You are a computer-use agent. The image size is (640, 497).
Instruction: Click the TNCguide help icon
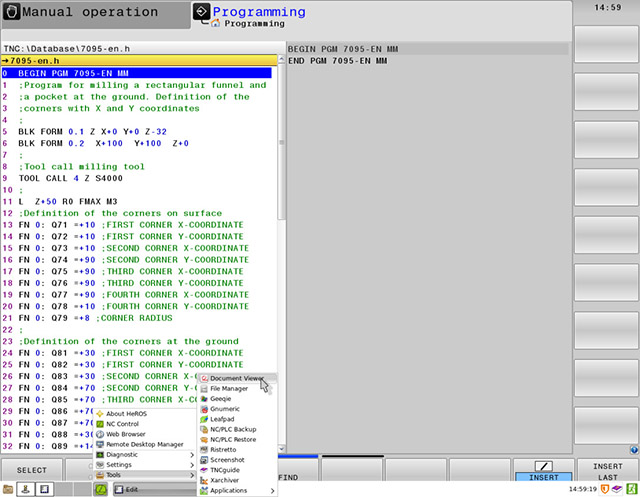click(x=204, y=470)
